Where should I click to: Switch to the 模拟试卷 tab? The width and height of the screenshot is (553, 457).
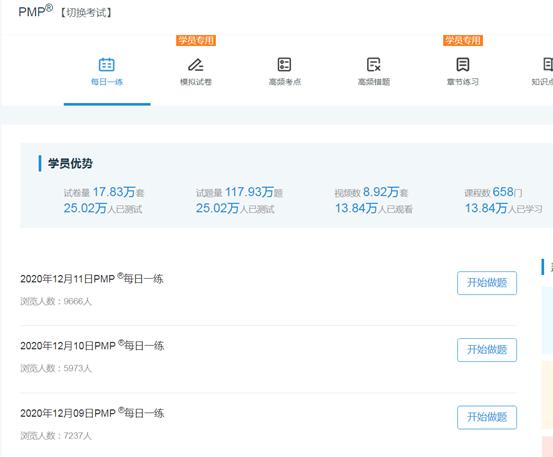point(196,82)
